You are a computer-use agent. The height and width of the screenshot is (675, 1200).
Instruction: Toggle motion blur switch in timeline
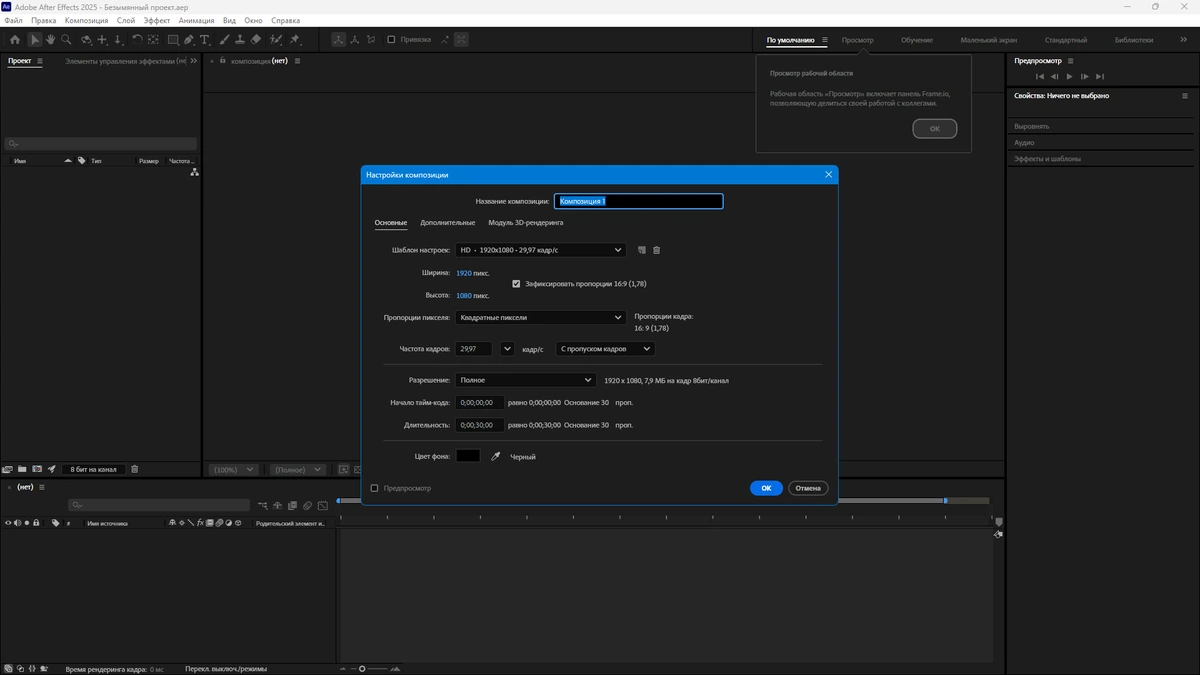(x=308, y=505)
